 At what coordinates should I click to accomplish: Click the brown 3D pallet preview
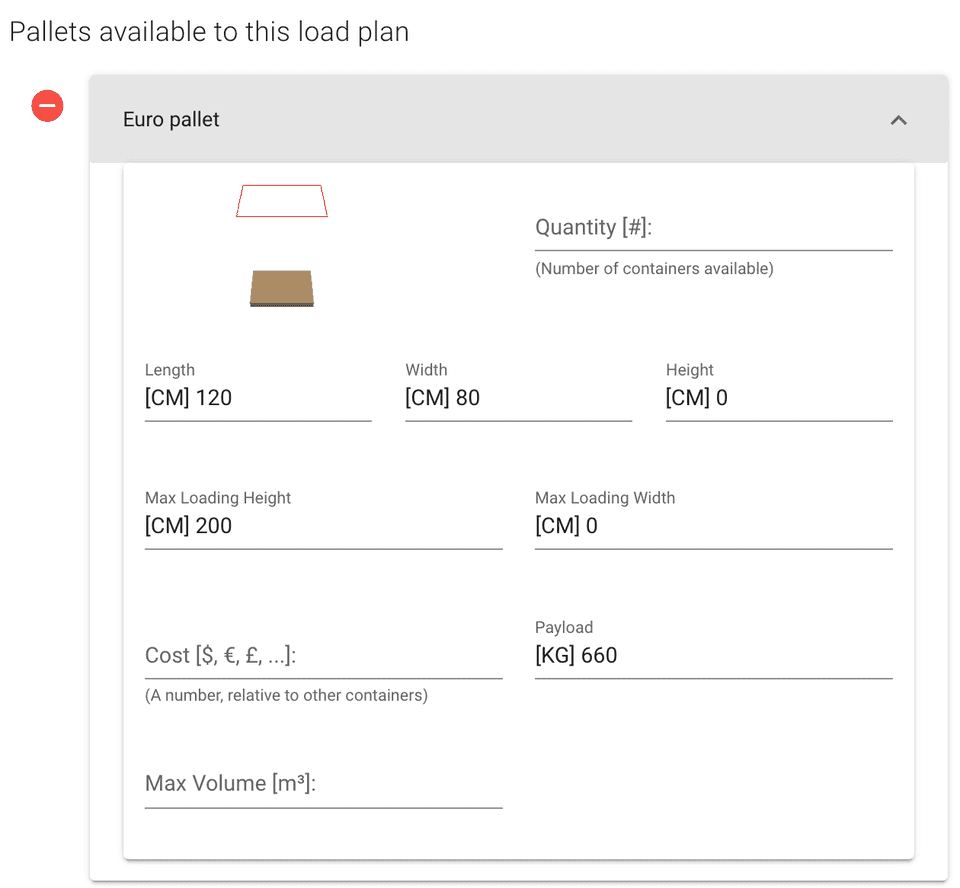point(282,288)
